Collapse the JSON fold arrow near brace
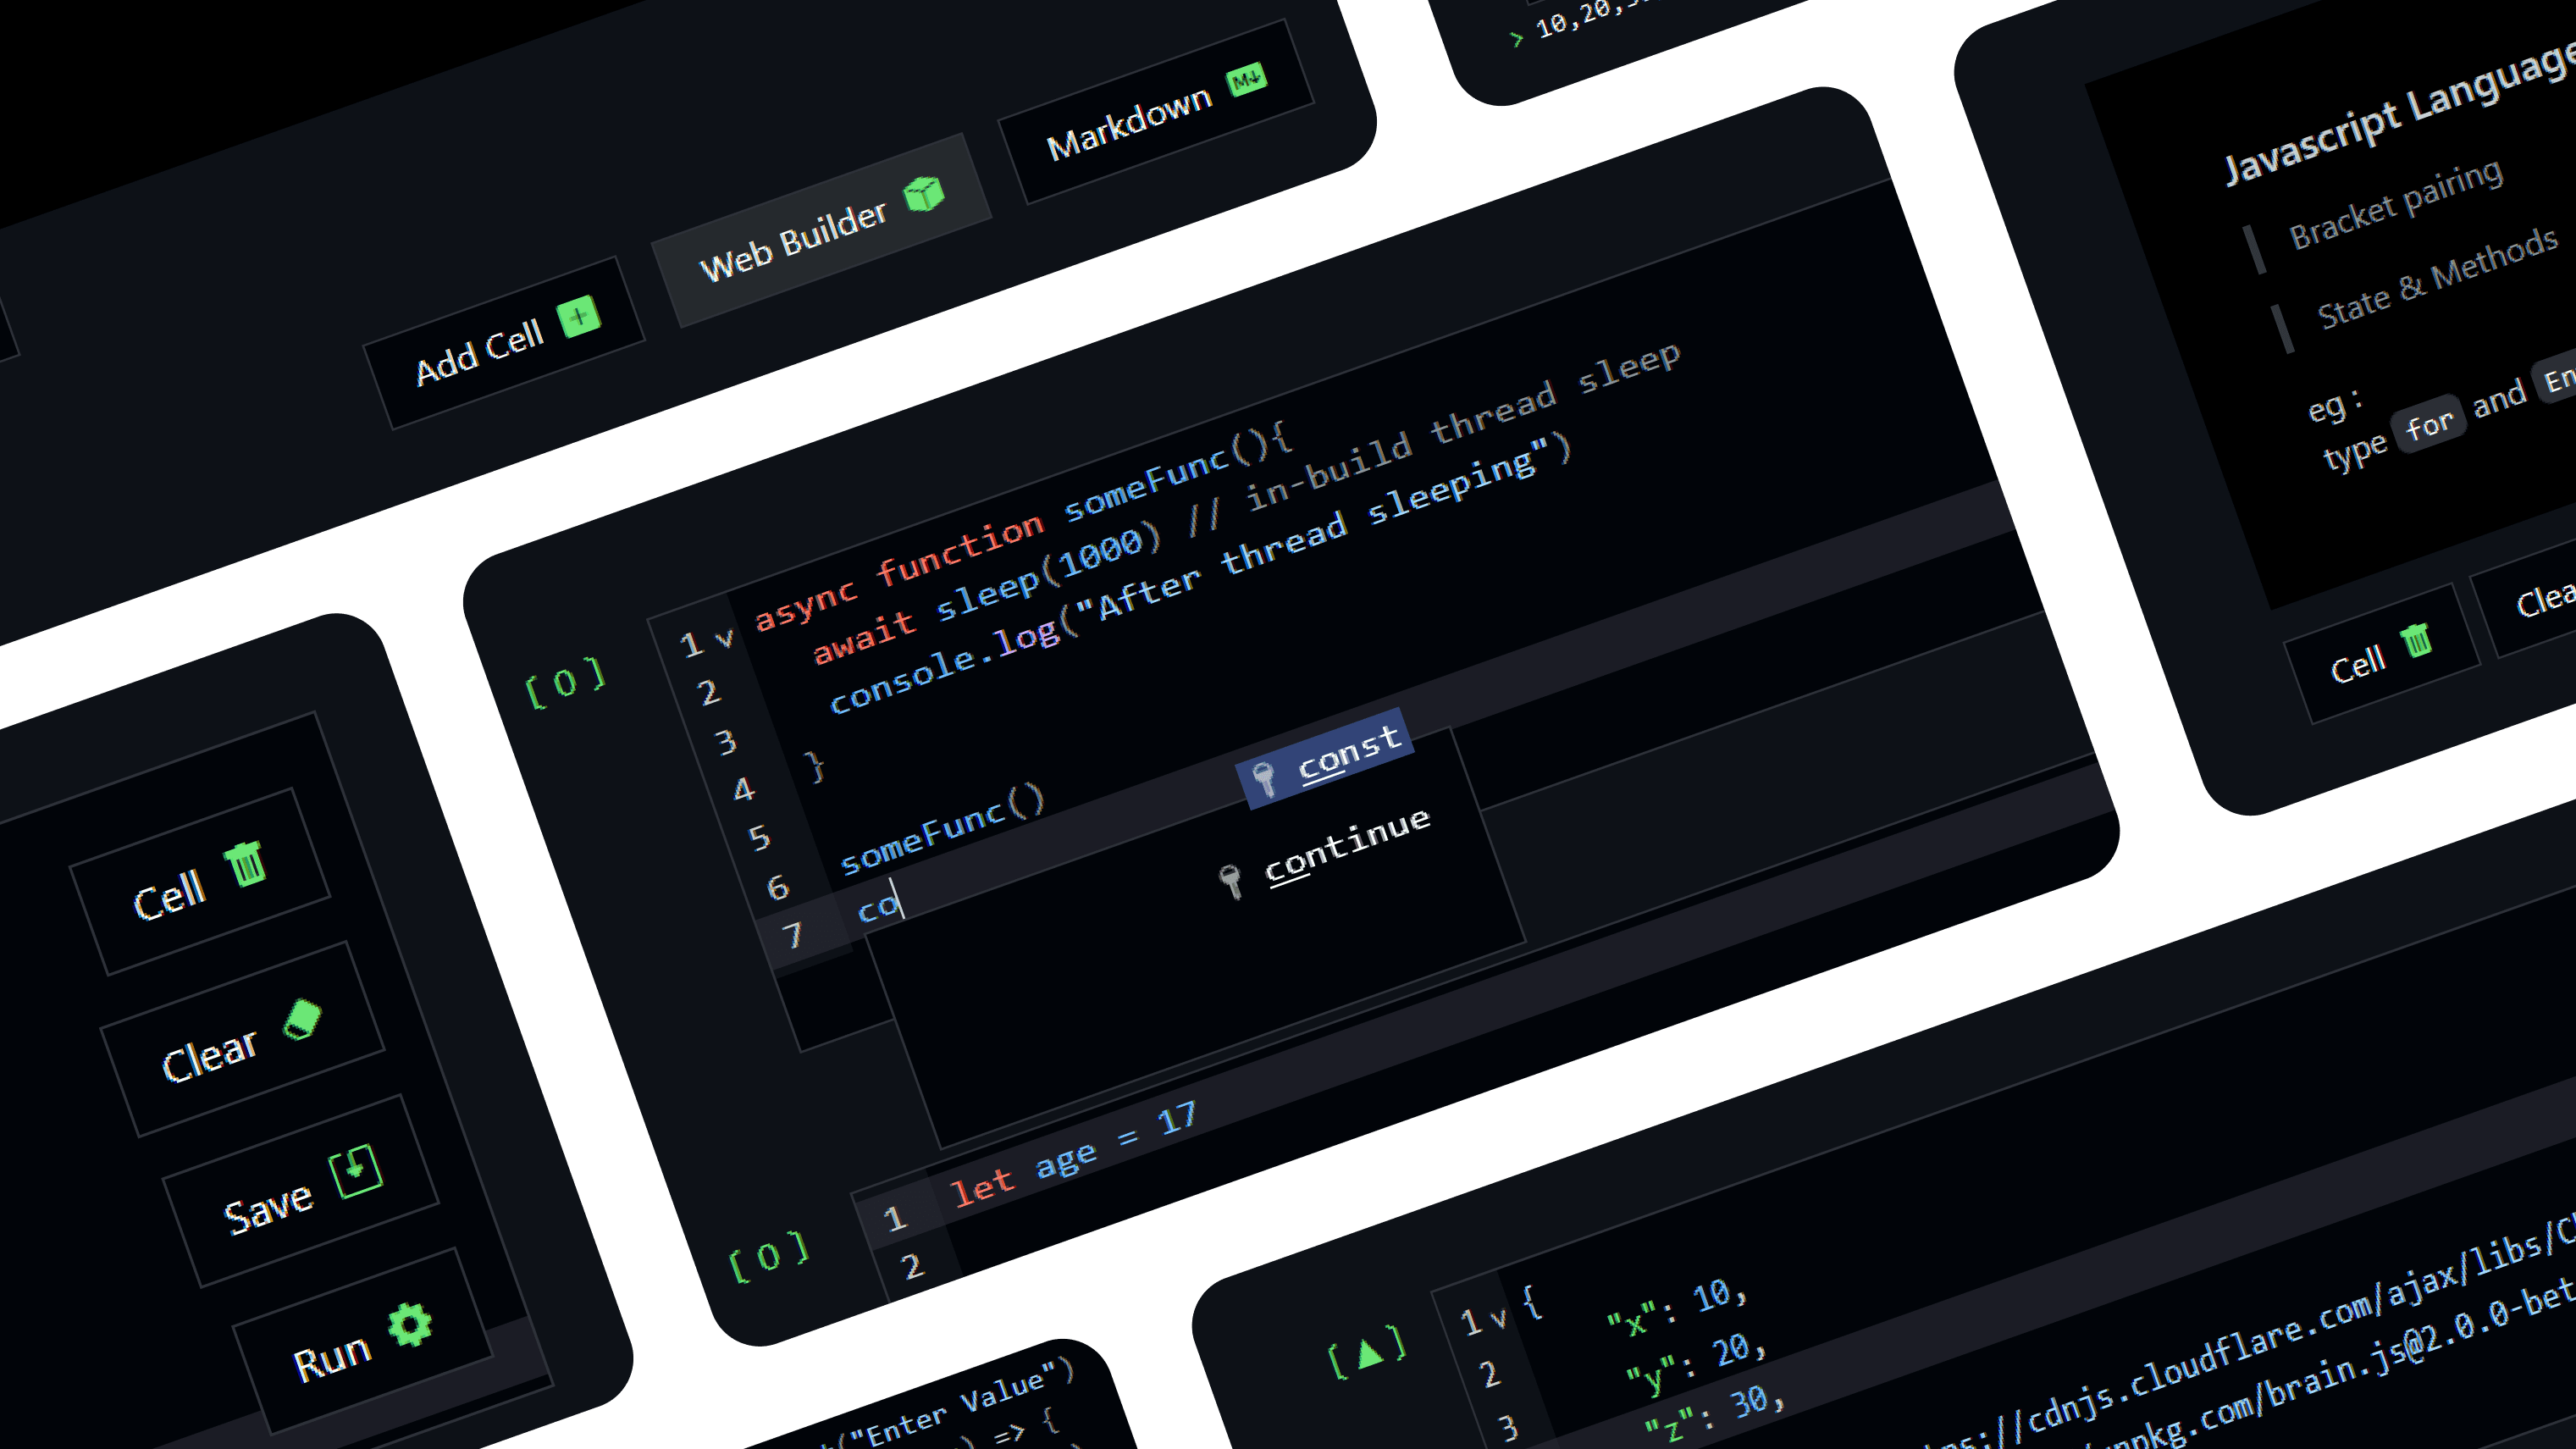 [1497, 1318]
